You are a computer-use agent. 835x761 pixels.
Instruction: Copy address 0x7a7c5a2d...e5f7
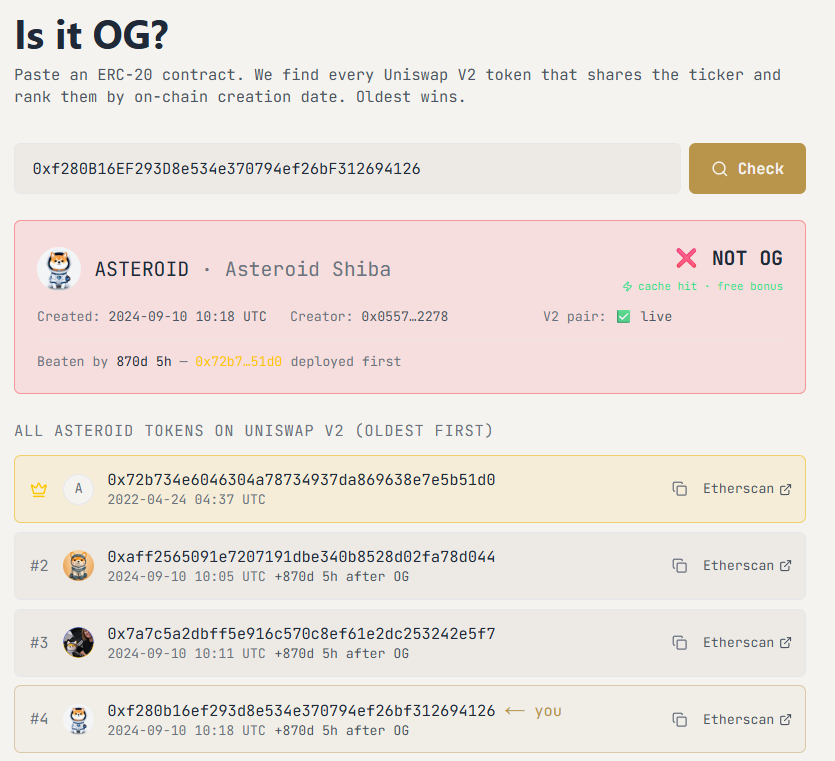point(680,643)
